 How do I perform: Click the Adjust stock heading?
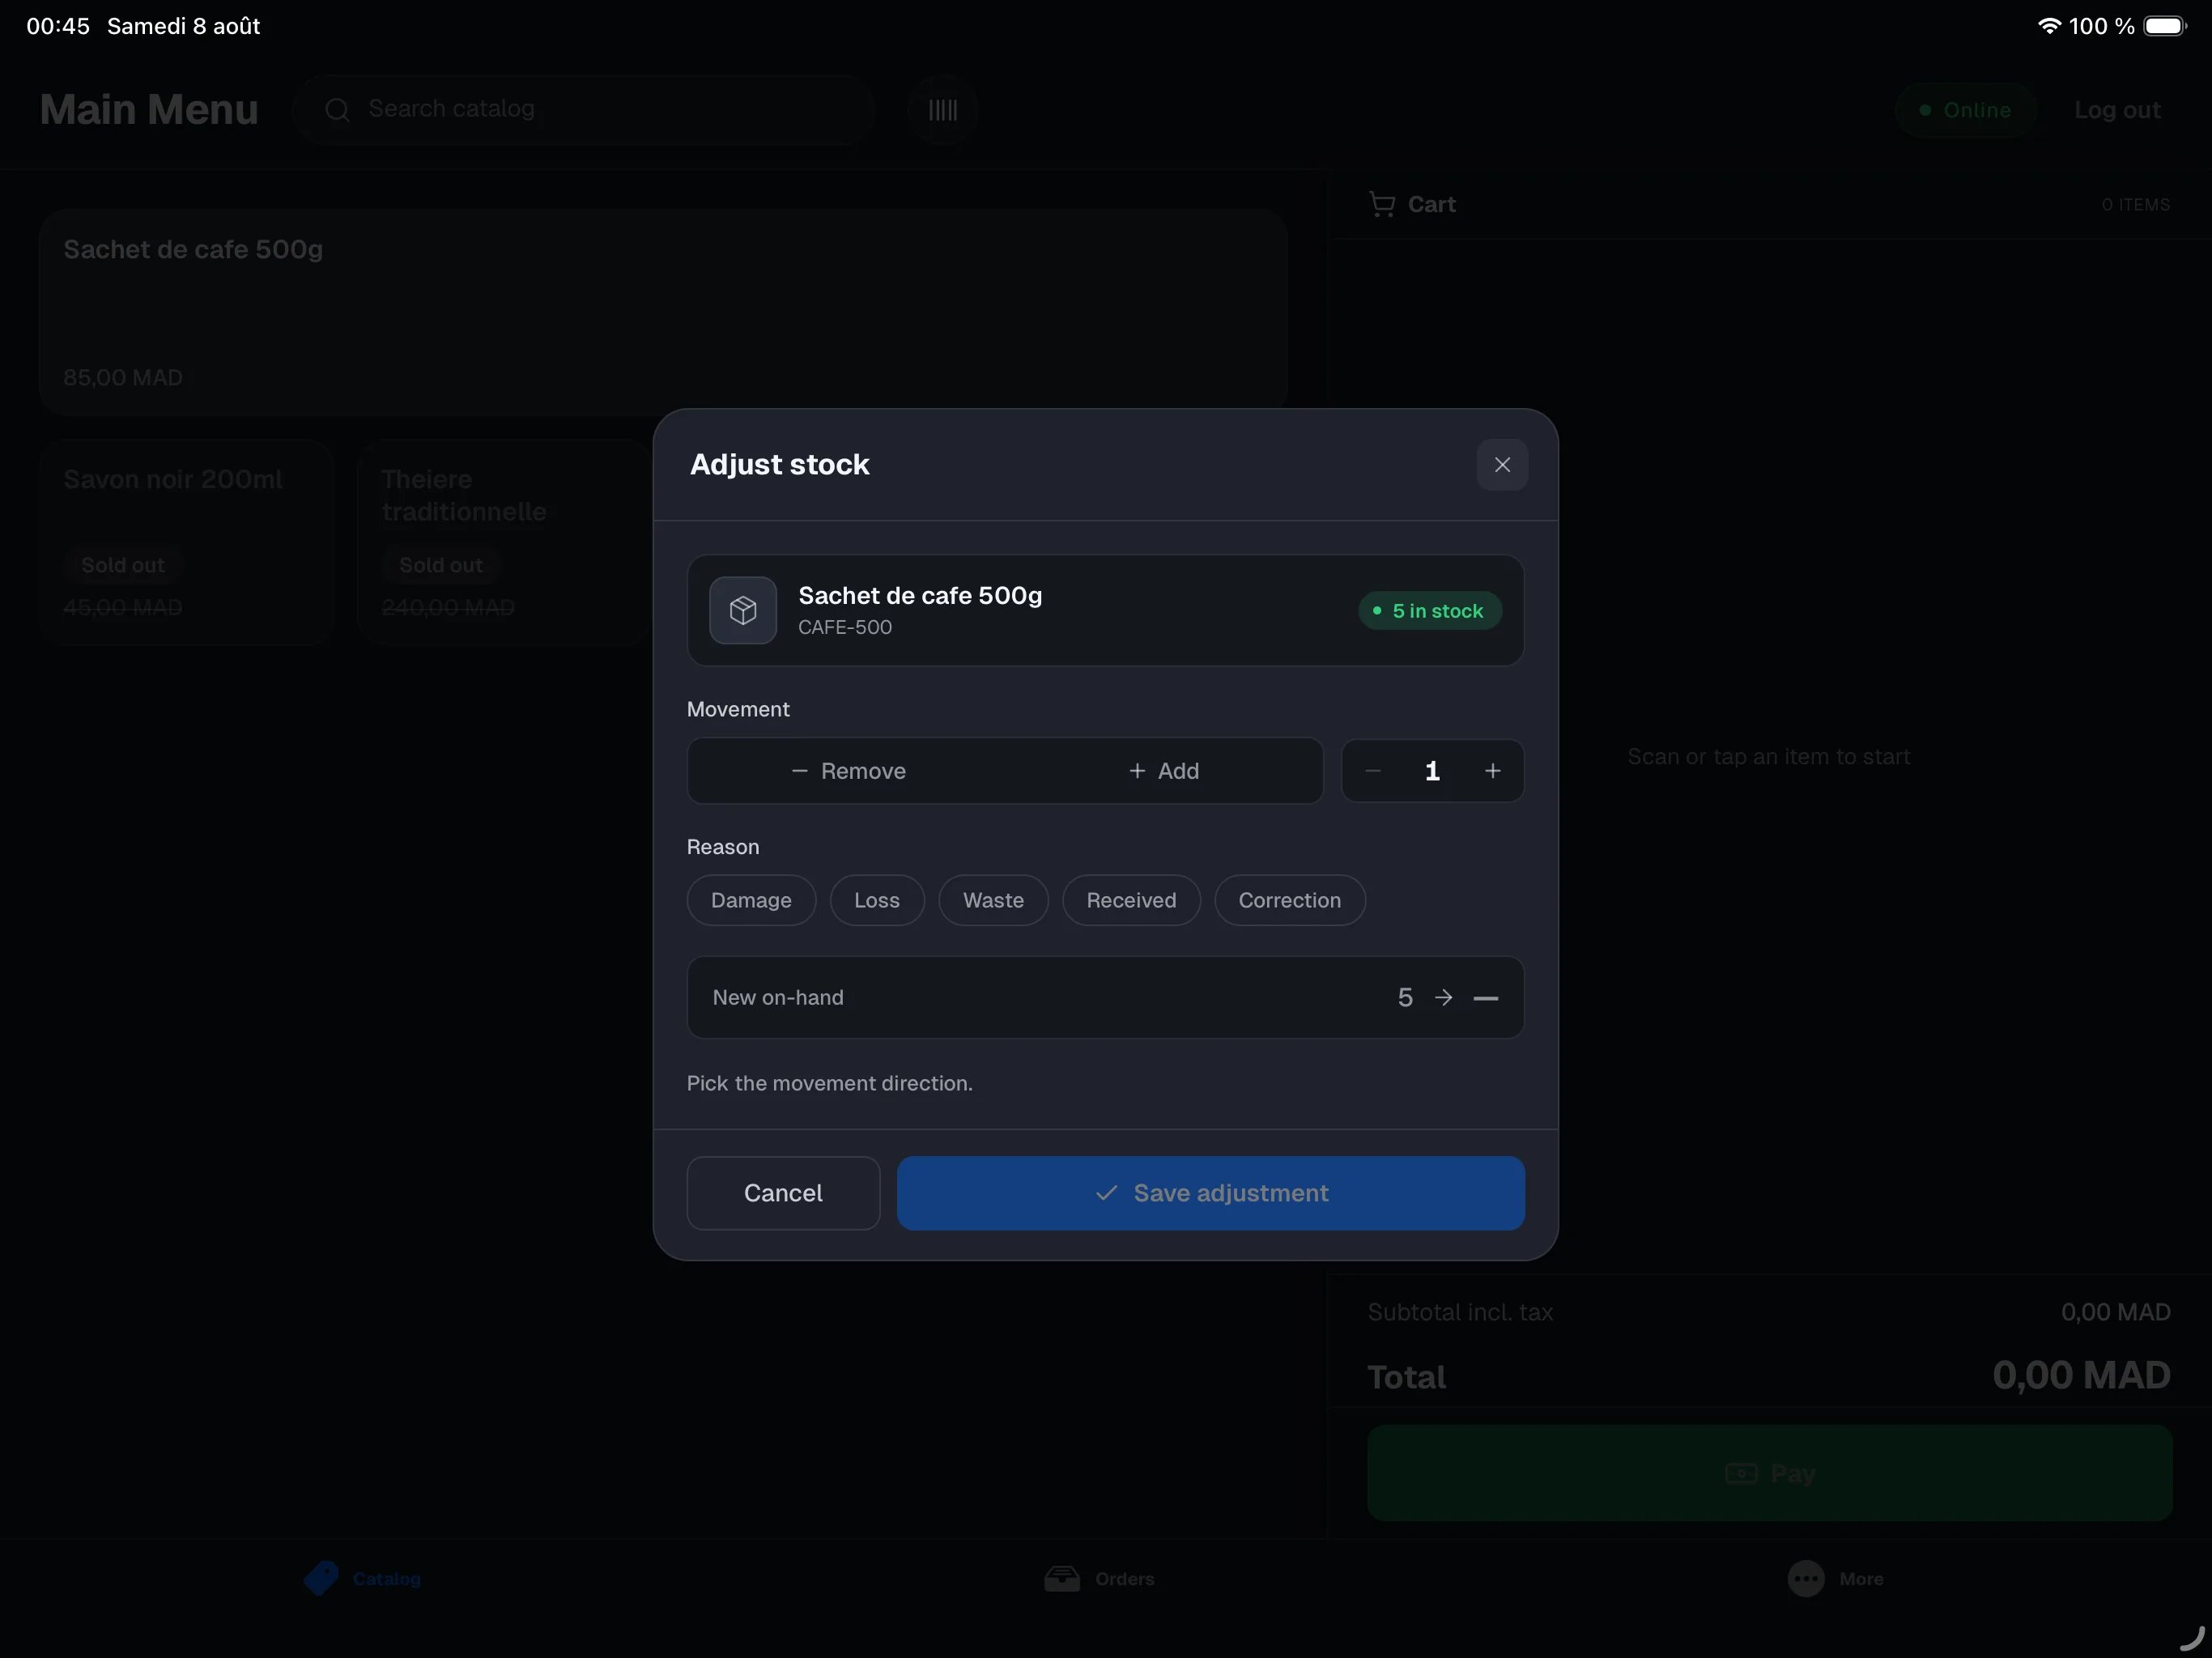(x=779, y=465)
